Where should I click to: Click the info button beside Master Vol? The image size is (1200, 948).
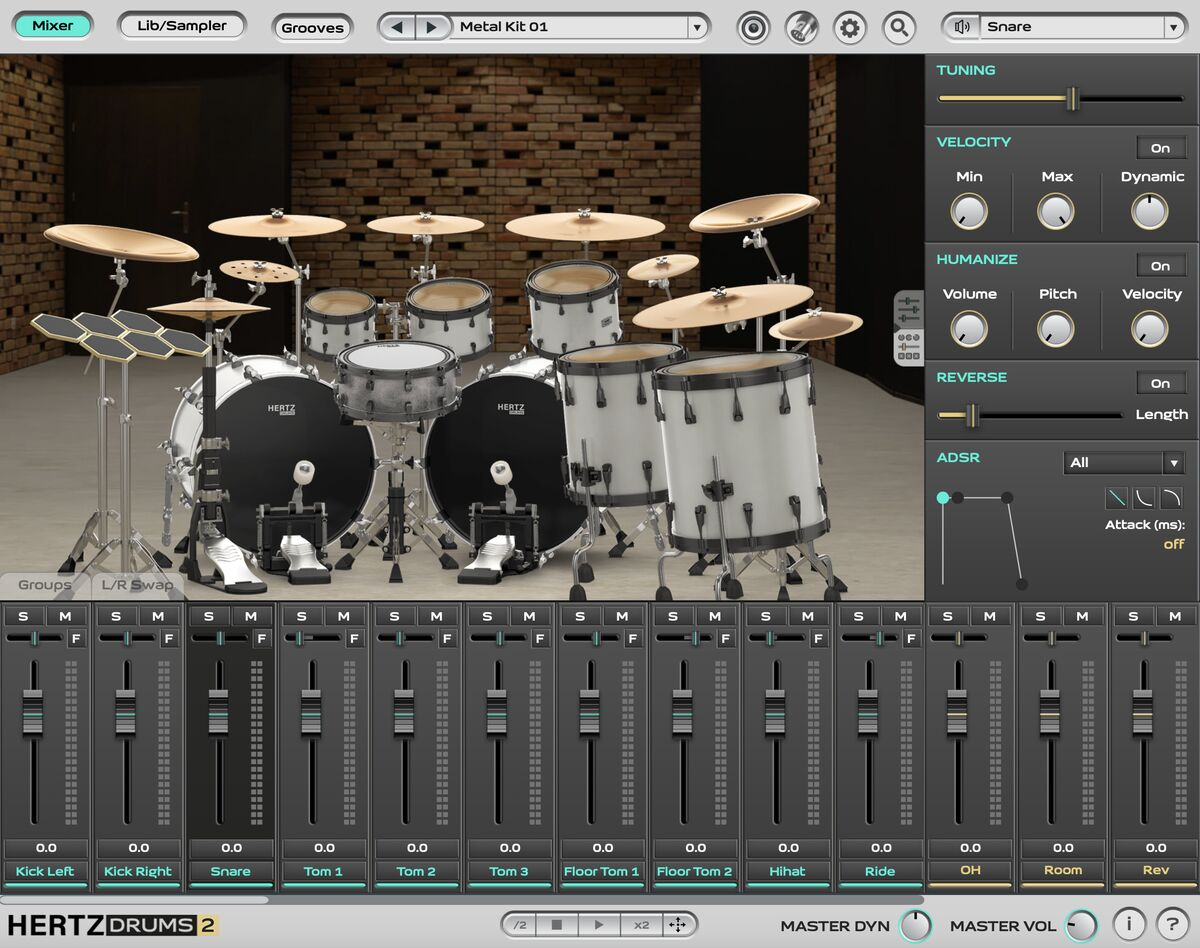1128,925
